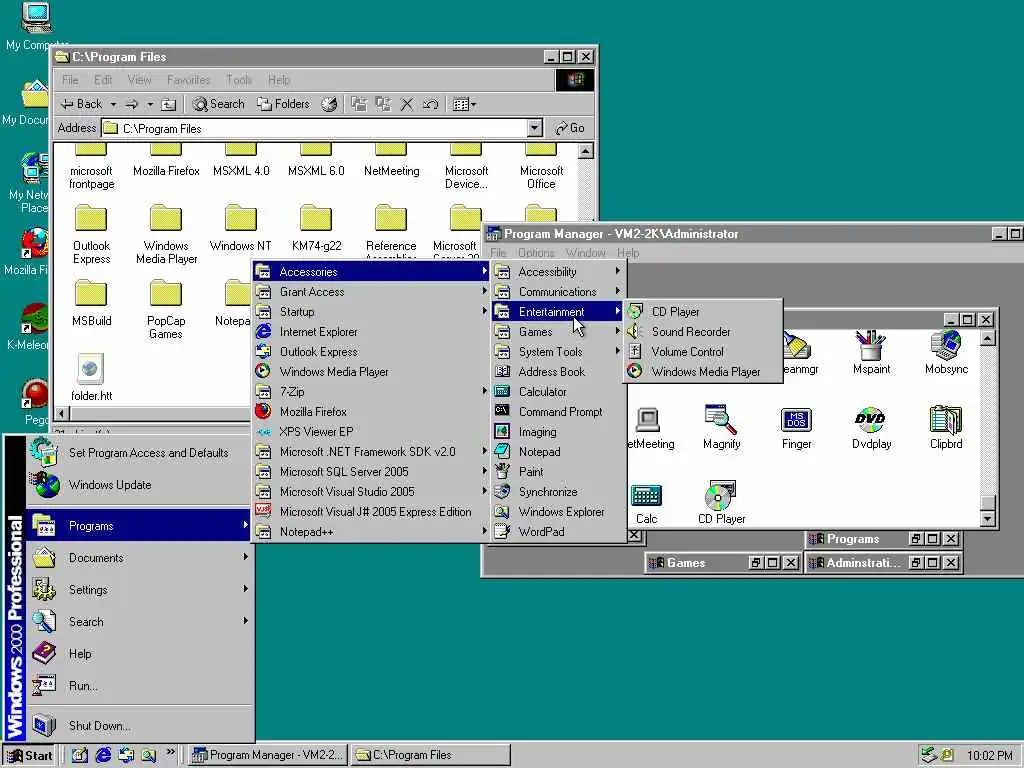Select the MSBuild folder in Explorer
1024x768 pixels.
pyautogui.click(x=91, y=304)
